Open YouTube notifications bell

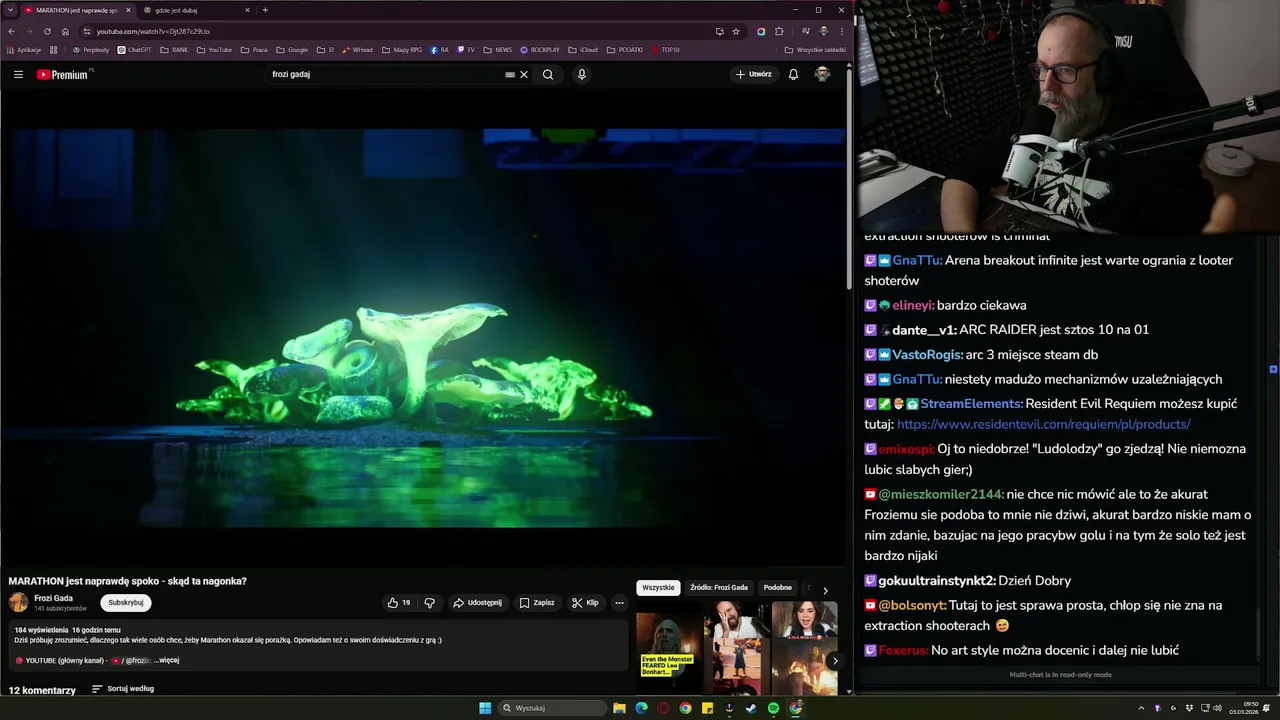coord(793,74)
